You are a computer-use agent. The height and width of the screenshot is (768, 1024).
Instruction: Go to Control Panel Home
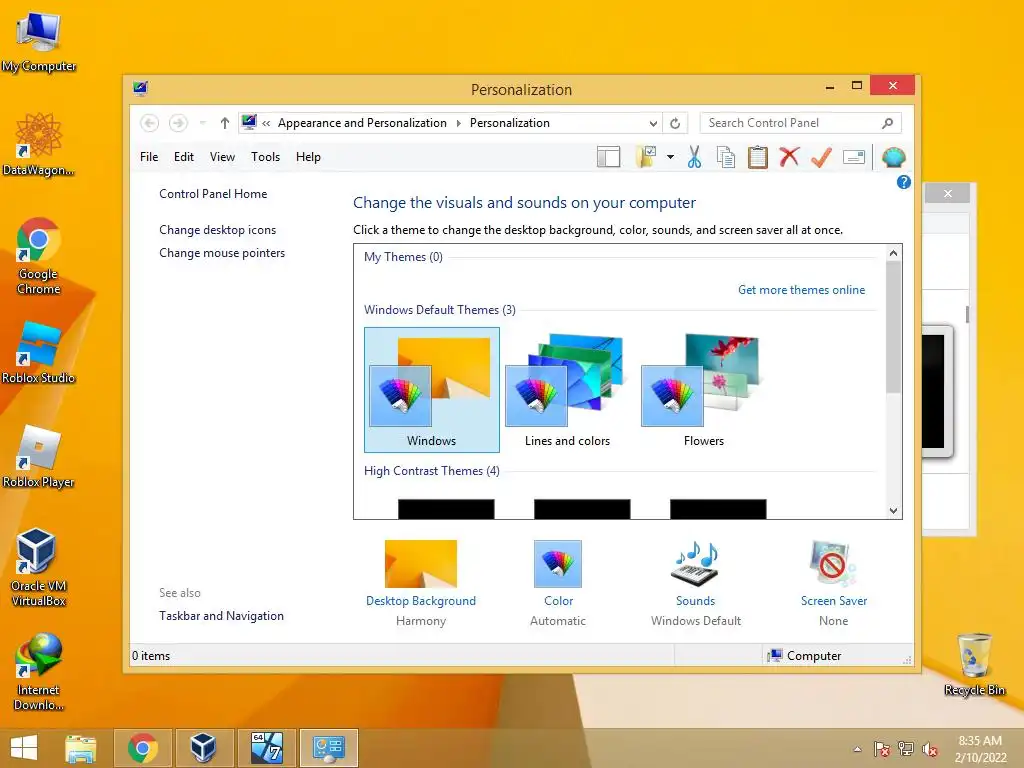pos(213,194)
